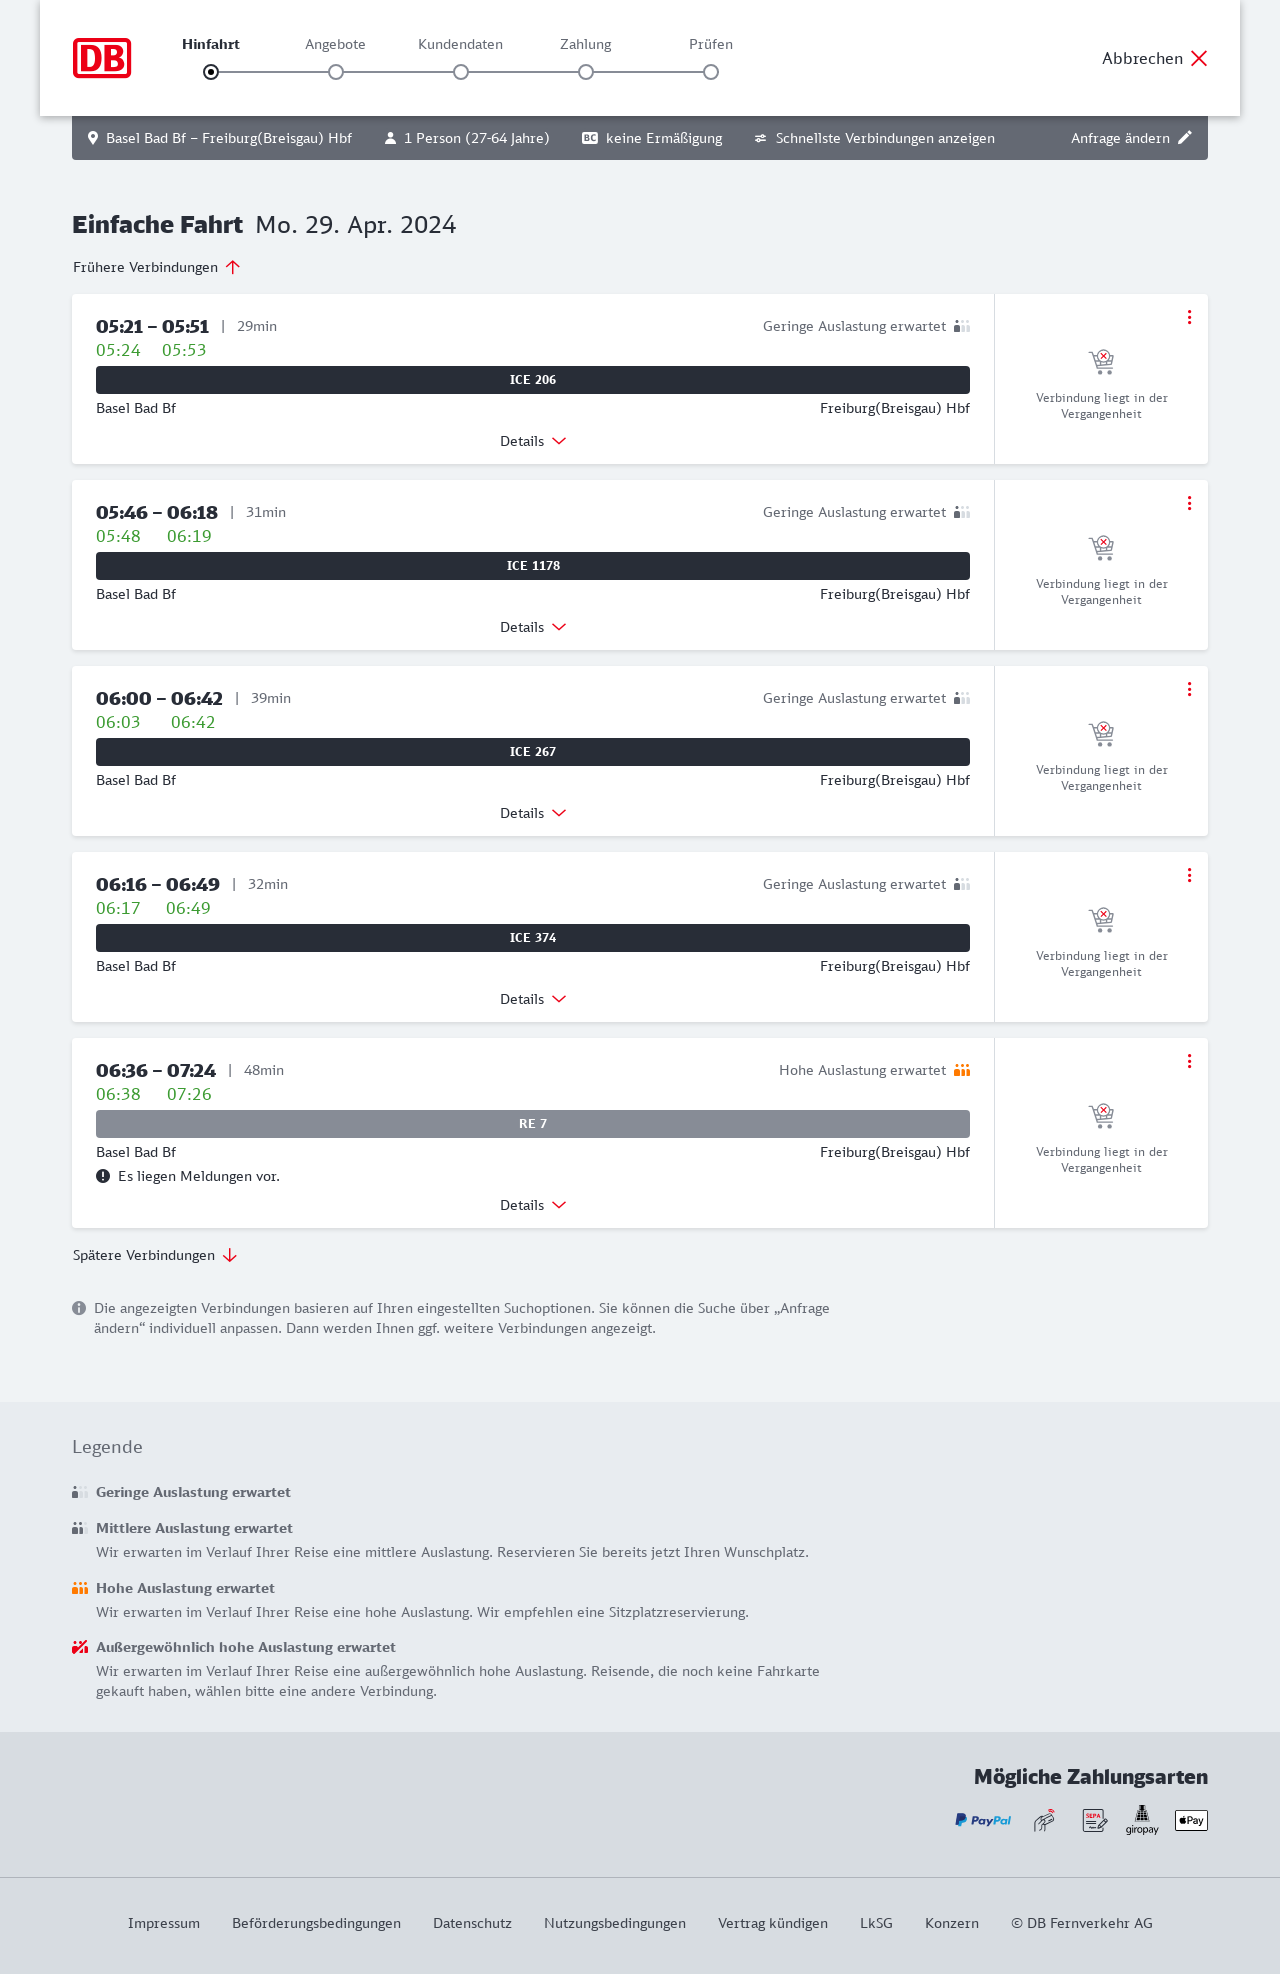The height and width of the screenshot is (1974, 1280).
Task: Click the PayPal payment icon
Action: [x=983, y=1820]
